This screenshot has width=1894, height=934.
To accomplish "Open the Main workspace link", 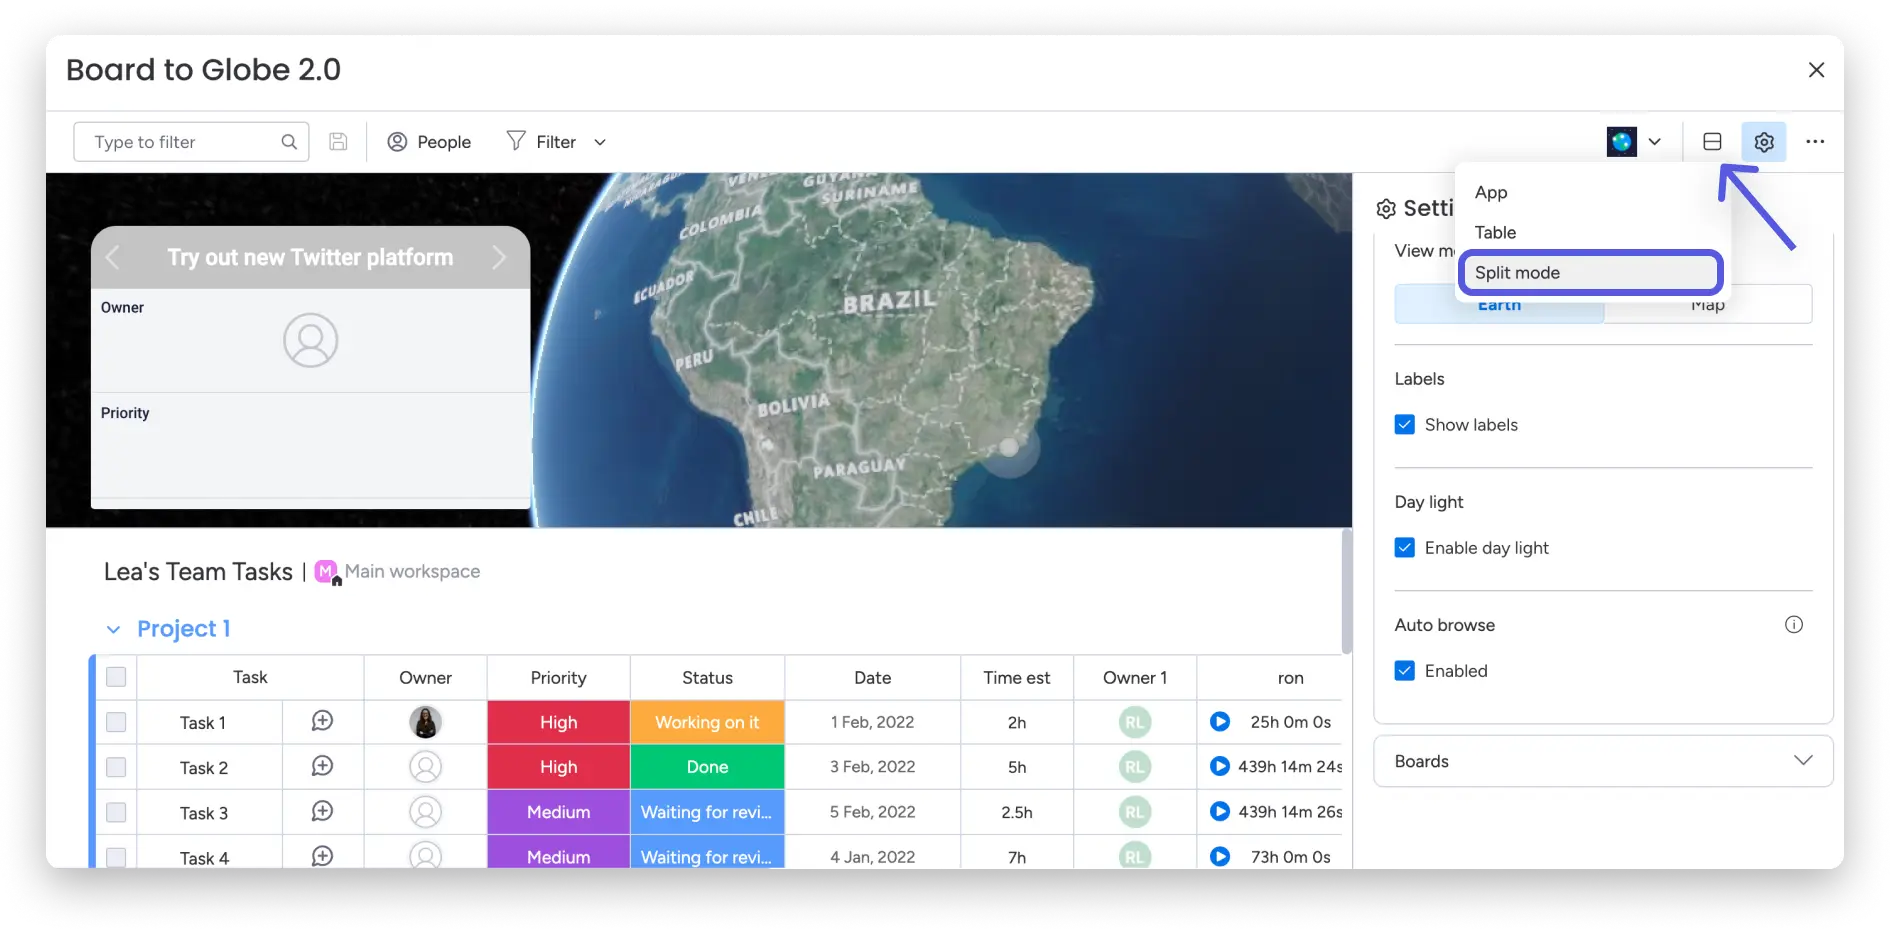I will [412, 572].
